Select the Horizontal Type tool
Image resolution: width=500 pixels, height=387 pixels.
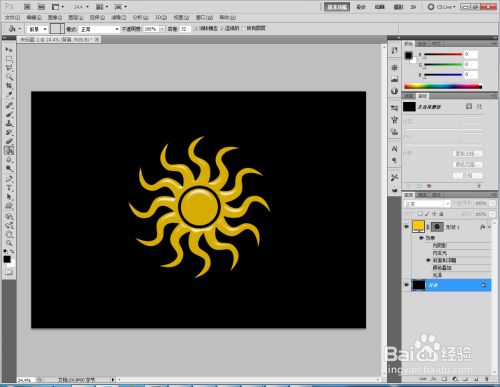point(9,188)
